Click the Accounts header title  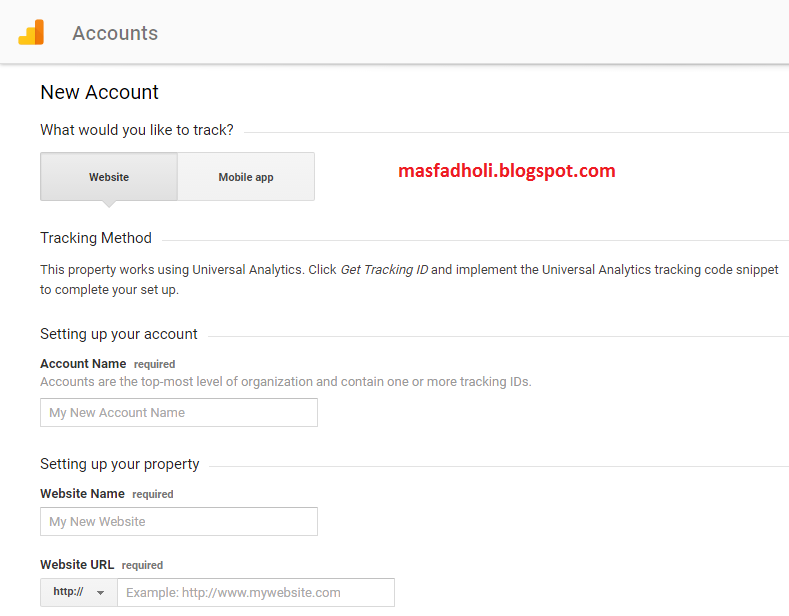click(x=115, y=33)
